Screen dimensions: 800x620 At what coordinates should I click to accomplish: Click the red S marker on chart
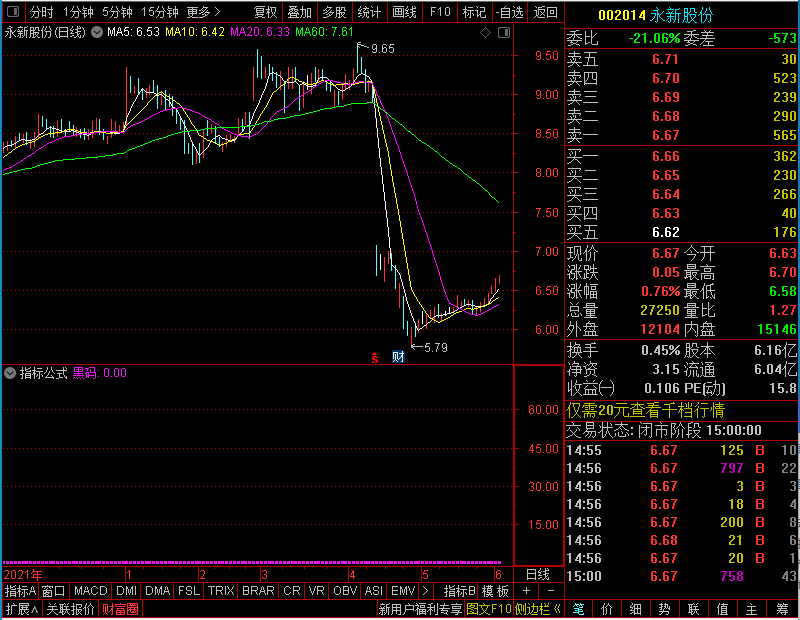pyautogui.click(x=375, y=358)
